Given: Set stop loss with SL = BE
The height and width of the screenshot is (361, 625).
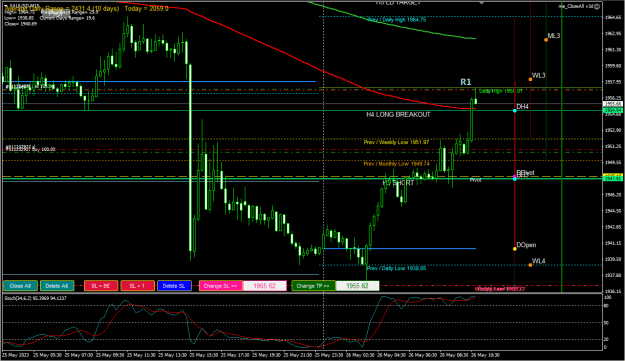Looking at the screenshot, I should coord(101,286).
